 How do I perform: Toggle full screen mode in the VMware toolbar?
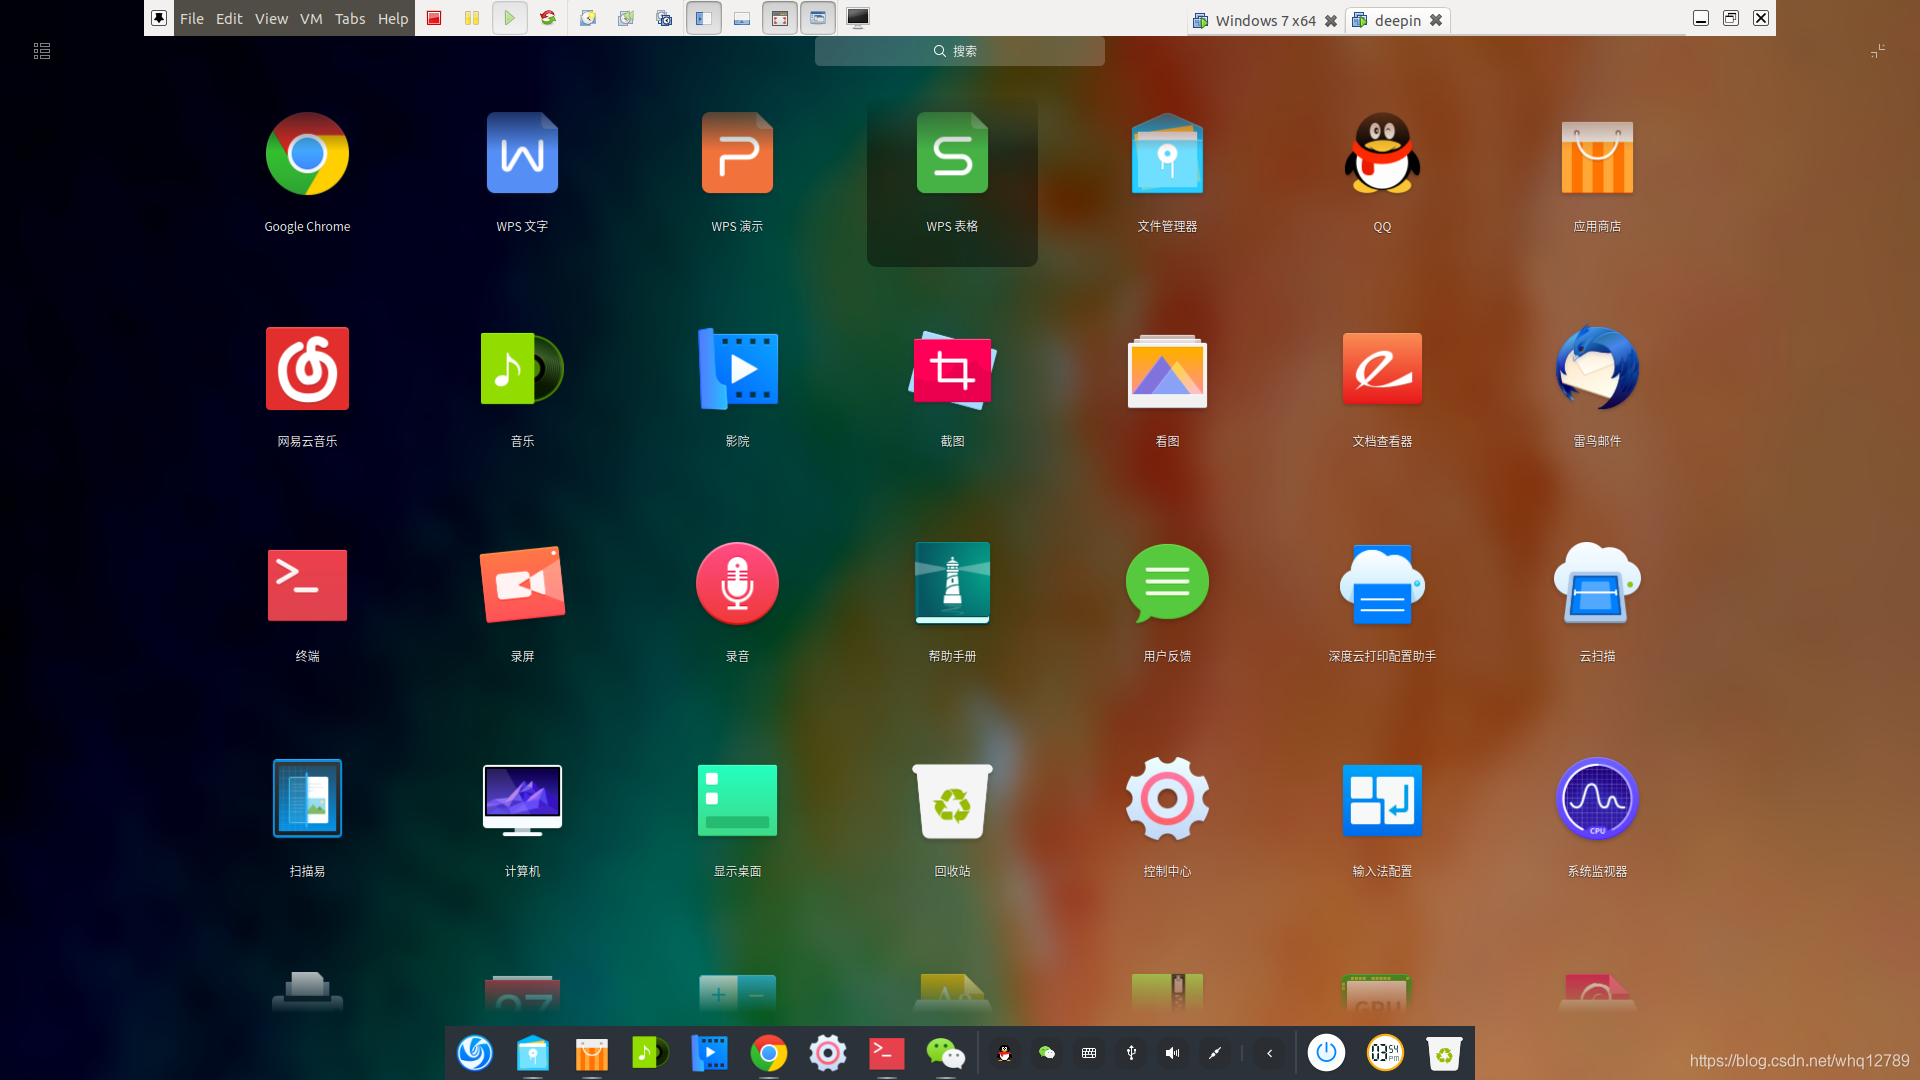click(x=780, y=18)
